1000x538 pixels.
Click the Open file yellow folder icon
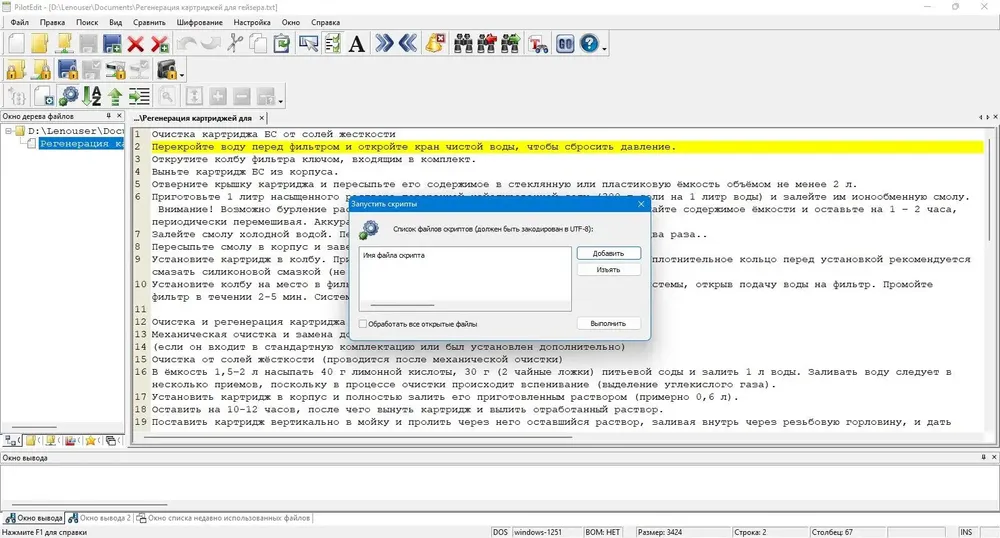point(40,43)
